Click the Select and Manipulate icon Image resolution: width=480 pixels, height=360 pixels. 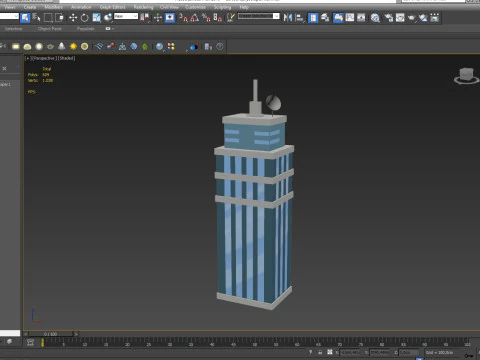(x=158, y=17)
